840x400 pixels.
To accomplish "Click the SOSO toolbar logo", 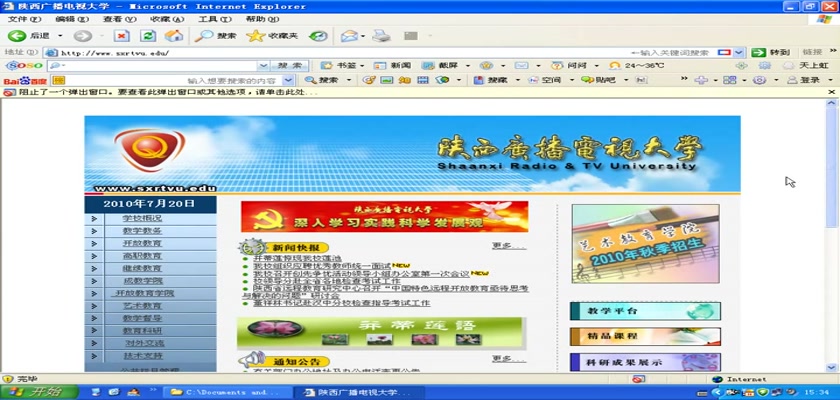I will (24, 65).
